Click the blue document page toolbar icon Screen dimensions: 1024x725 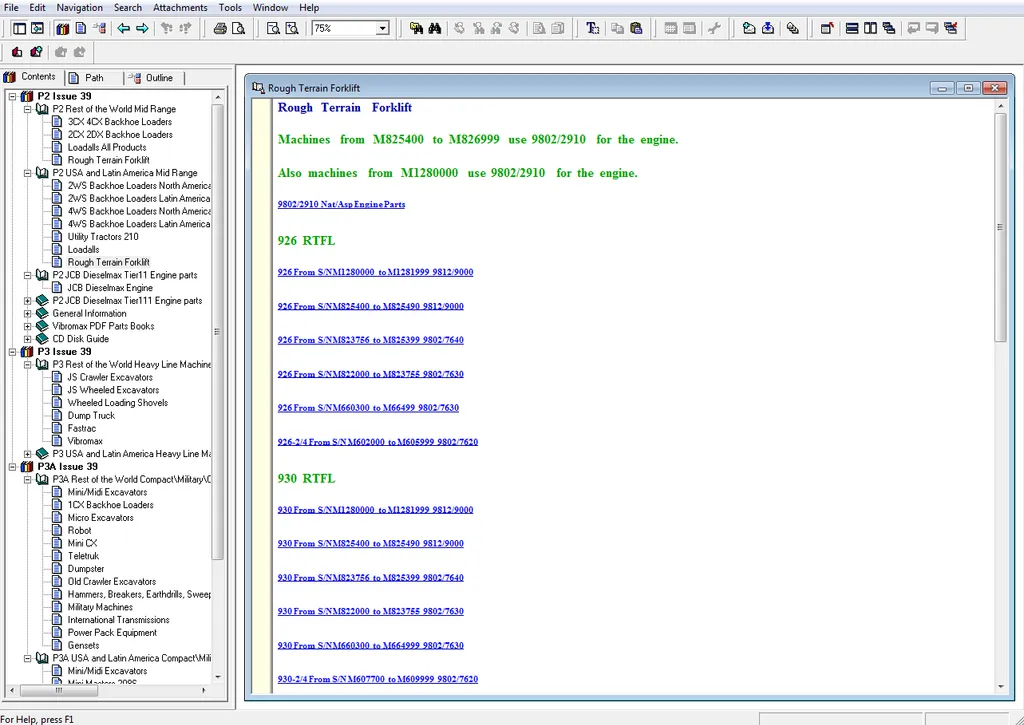(x=81, y=28)
